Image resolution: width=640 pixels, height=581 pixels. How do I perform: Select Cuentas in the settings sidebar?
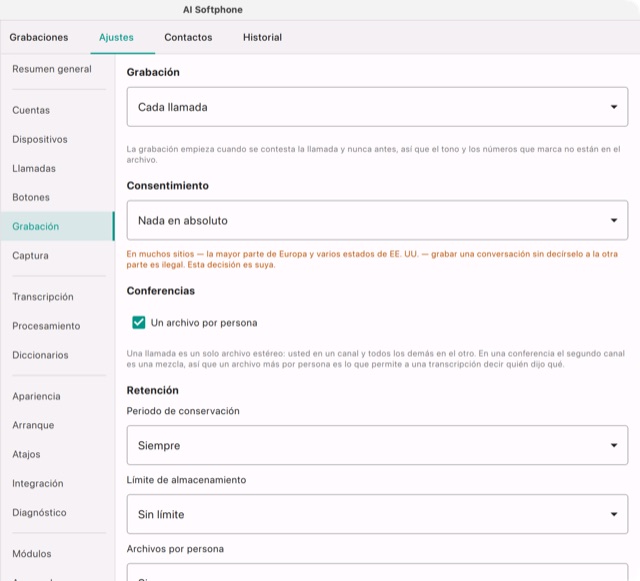click(31, 110)
